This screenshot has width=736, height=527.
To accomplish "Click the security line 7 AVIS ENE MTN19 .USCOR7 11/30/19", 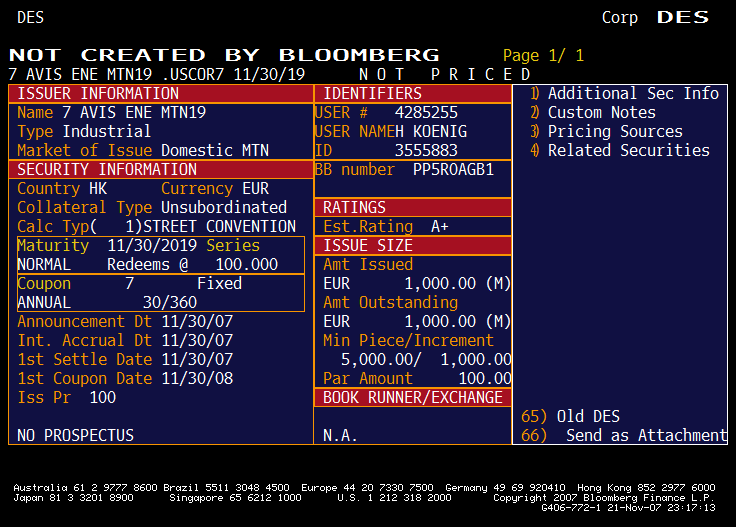I will (157, 75).
